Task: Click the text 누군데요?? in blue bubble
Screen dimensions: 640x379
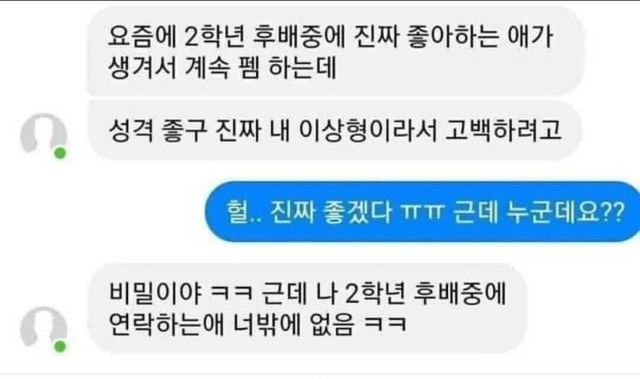Action: [x=565, y=212]
